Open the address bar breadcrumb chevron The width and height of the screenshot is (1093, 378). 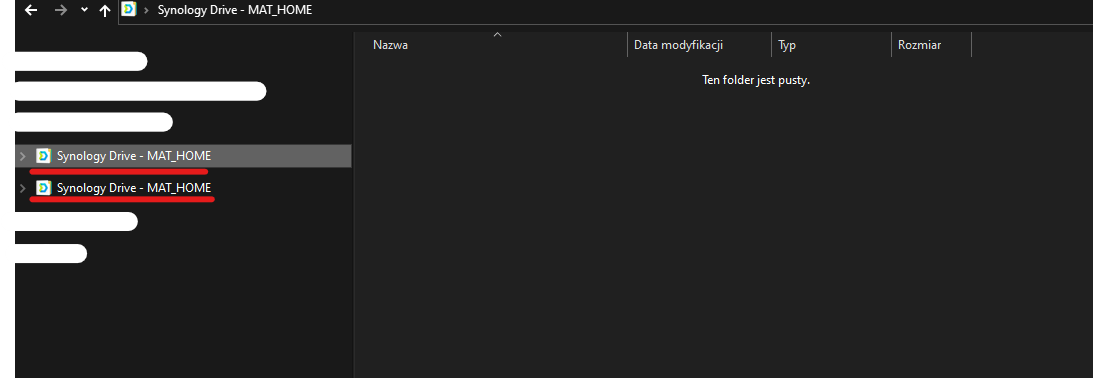coord(146,10)
